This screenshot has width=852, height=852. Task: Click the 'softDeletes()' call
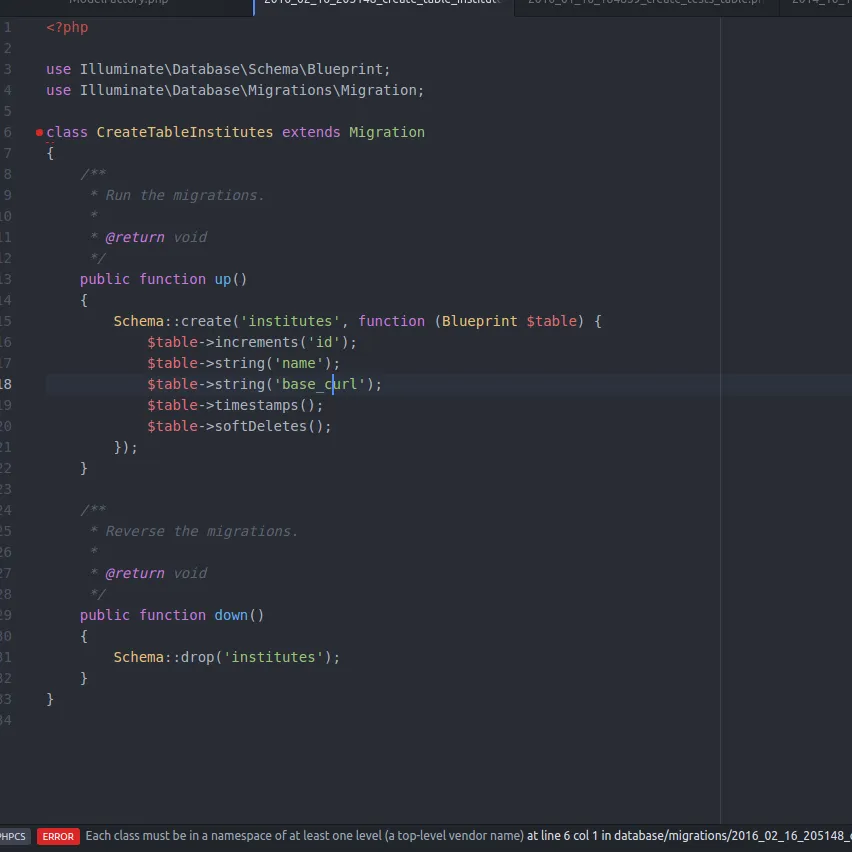[x=269, y=426]
